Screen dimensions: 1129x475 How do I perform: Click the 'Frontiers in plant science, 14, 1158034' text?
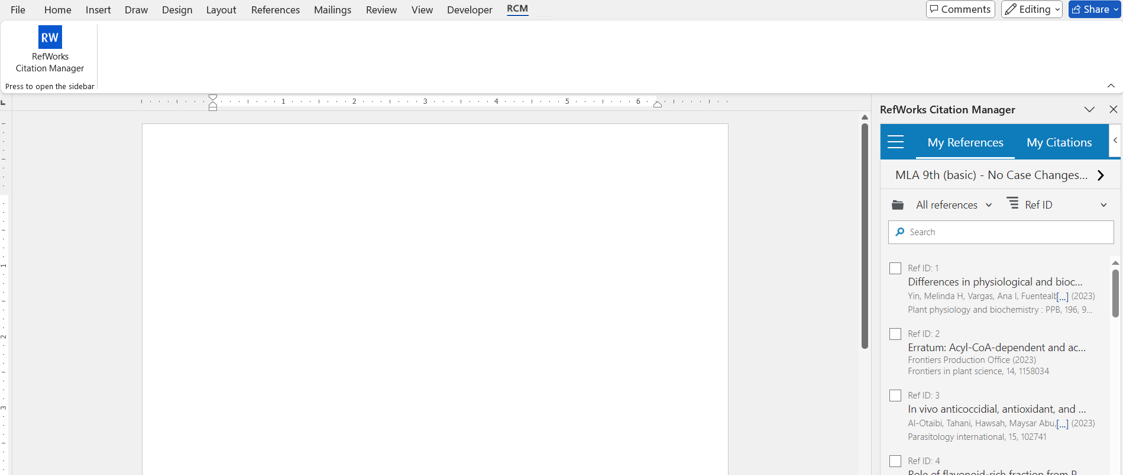click(979, 371)
